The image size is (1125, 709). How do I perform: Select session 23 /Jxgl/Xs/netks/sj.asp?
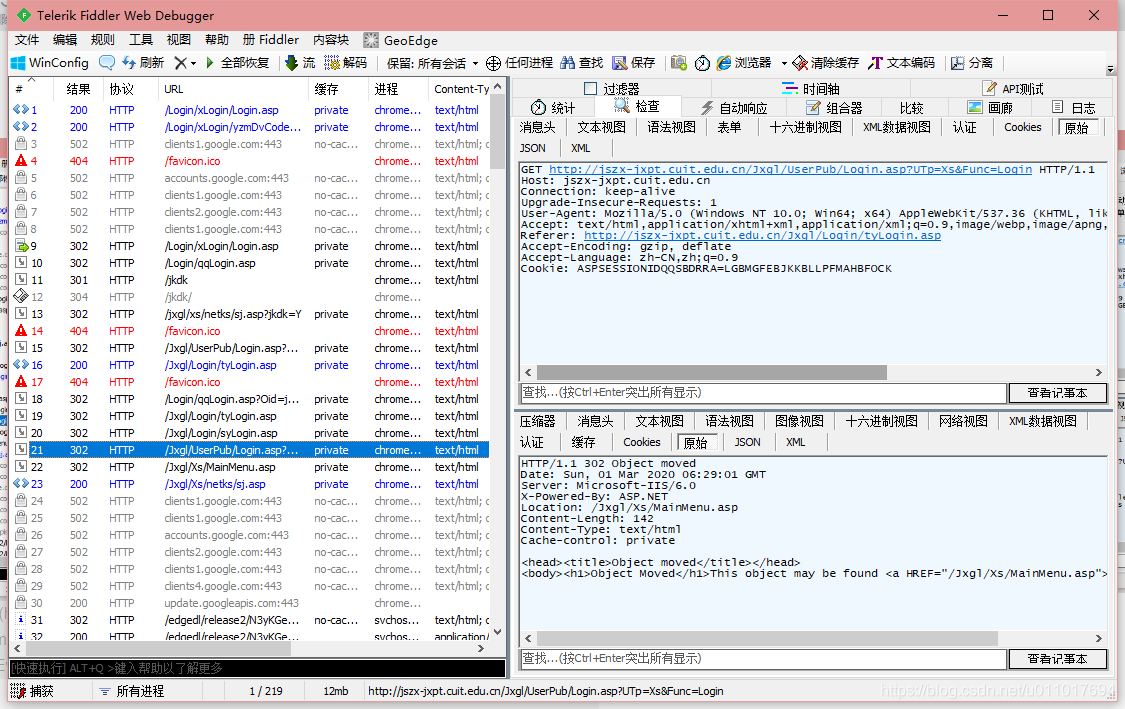pyautogui.click(x=250, y=484)
